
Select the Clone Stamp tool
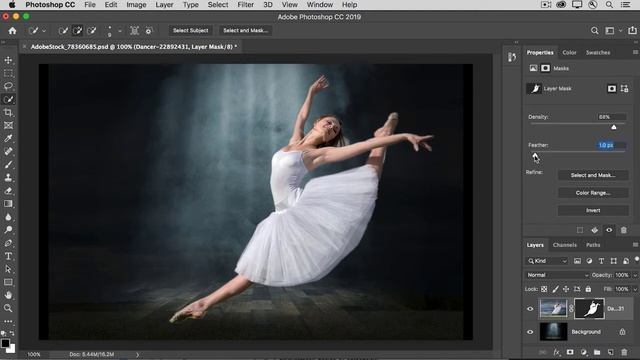click(x=8, y=178)
